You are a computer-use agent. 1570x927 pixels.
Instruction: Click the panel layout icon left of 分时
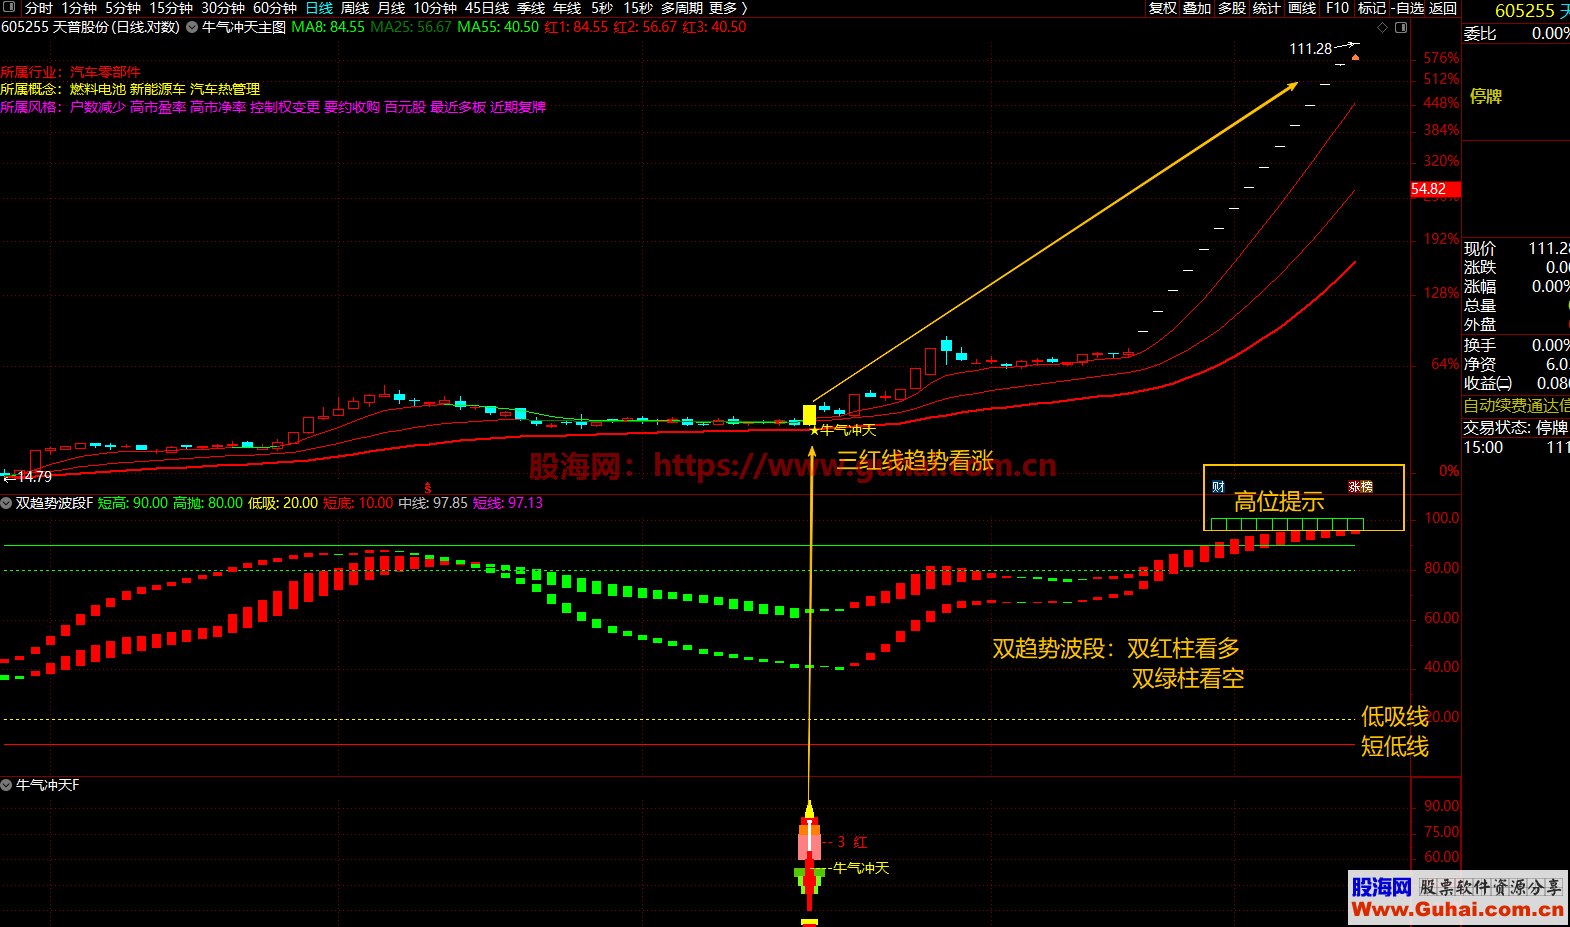[9, 8]
